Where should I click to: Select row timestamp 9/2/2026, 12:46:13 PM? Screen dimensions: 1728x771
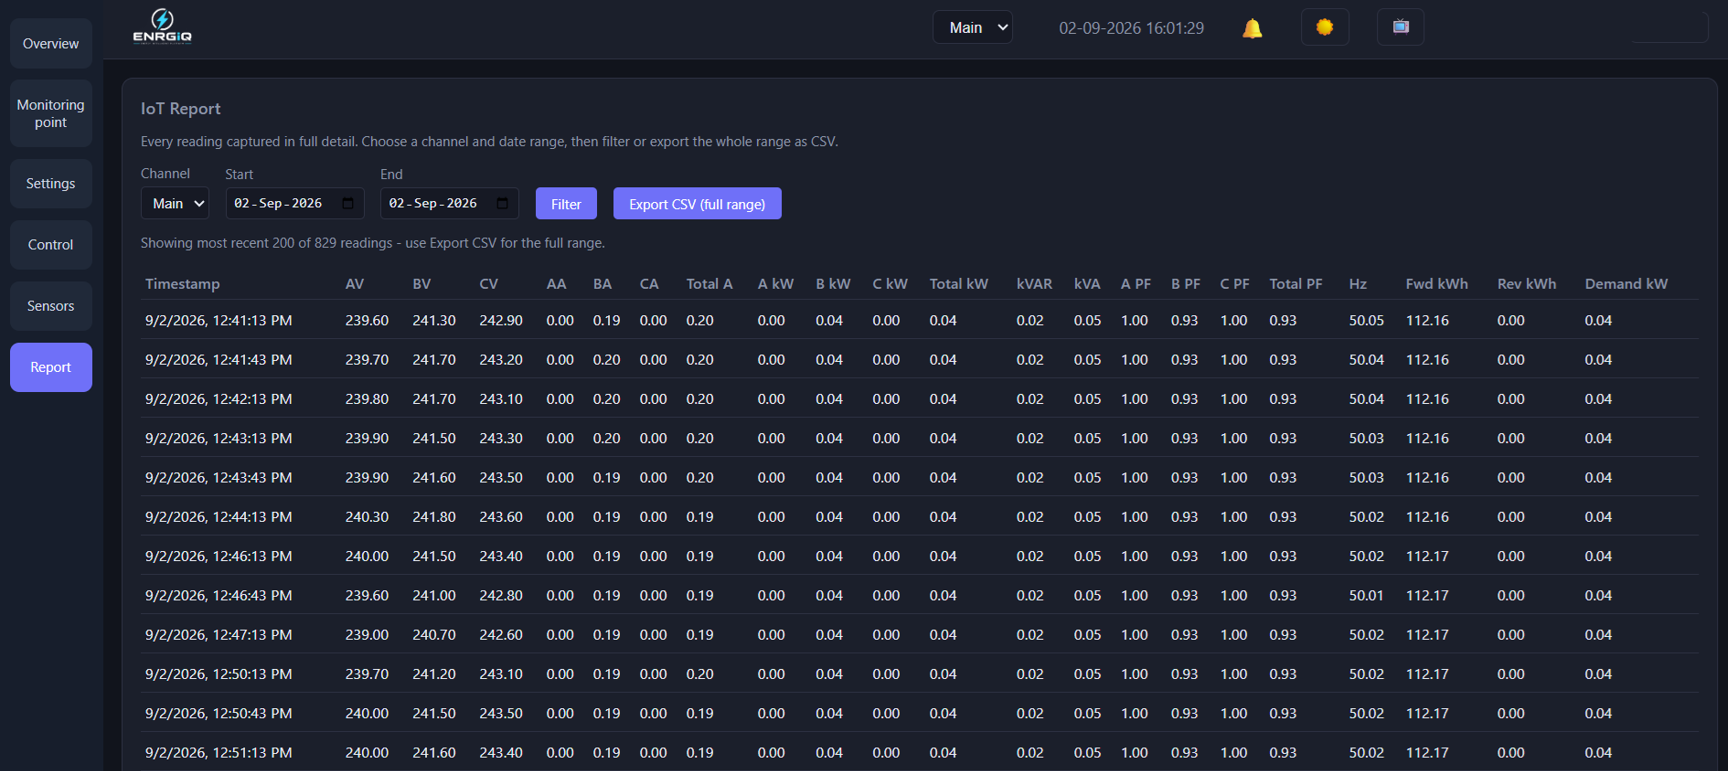click(219, 556)
